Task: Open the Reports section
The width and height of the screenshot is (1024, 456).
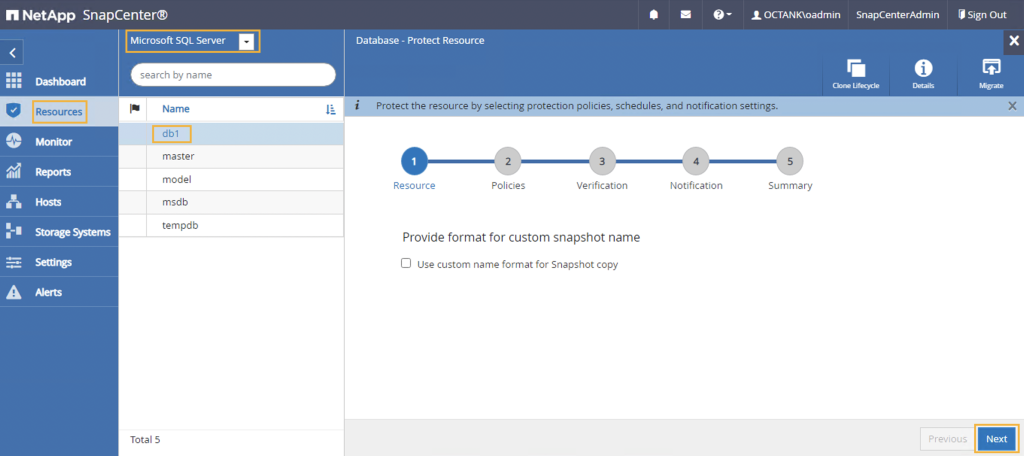Action: pos(53,172)
